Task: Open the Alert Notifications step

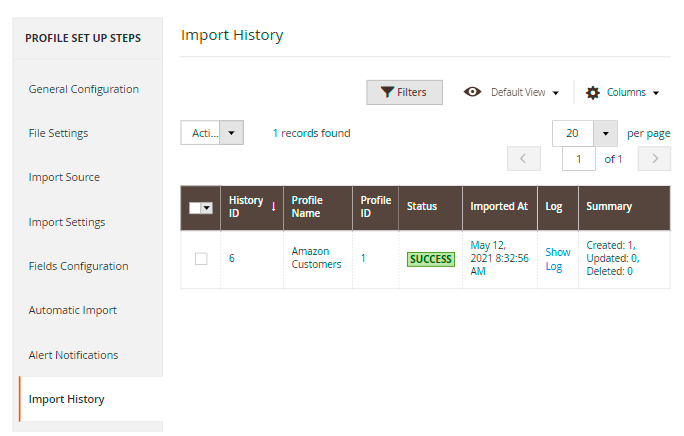Action: point(73,355)
